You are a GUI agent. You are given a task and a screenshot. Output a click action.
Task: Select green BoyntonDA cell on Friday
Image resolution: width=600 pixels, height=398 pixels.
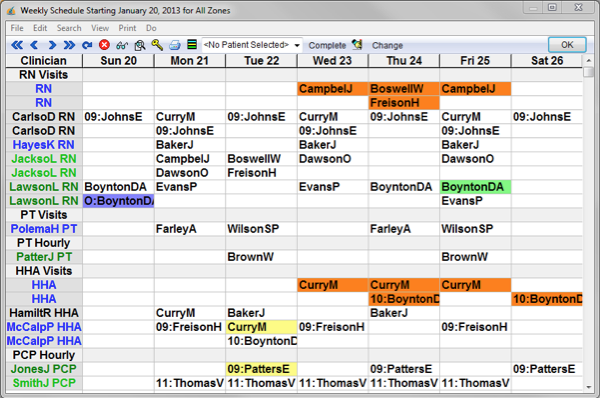[x=475, y=187]
